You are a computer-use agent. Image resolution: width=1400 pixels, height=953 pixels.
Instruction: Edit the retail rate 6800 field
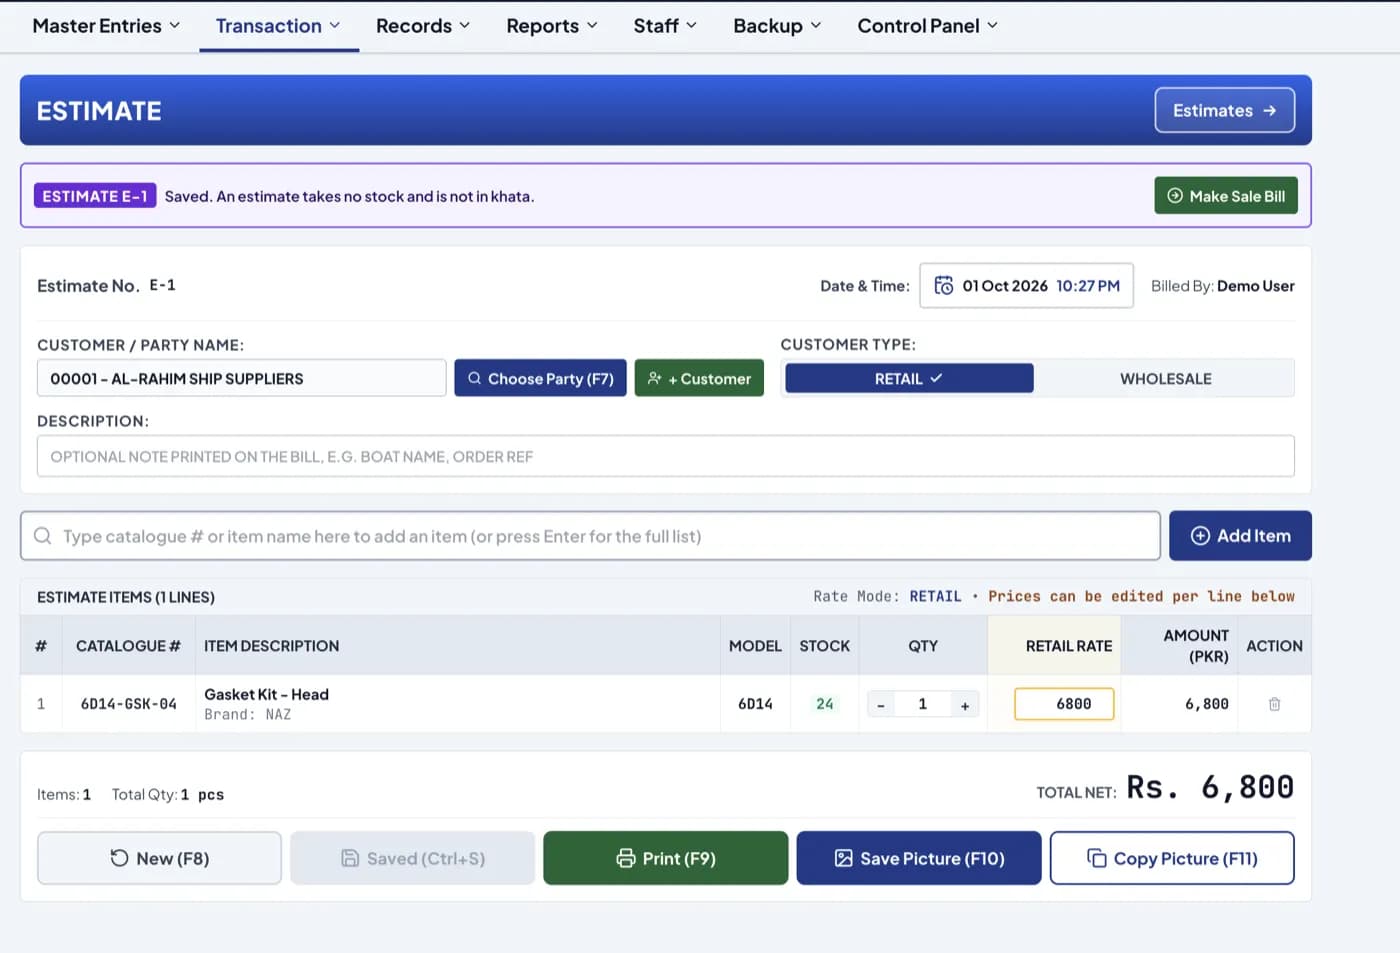1064,704
